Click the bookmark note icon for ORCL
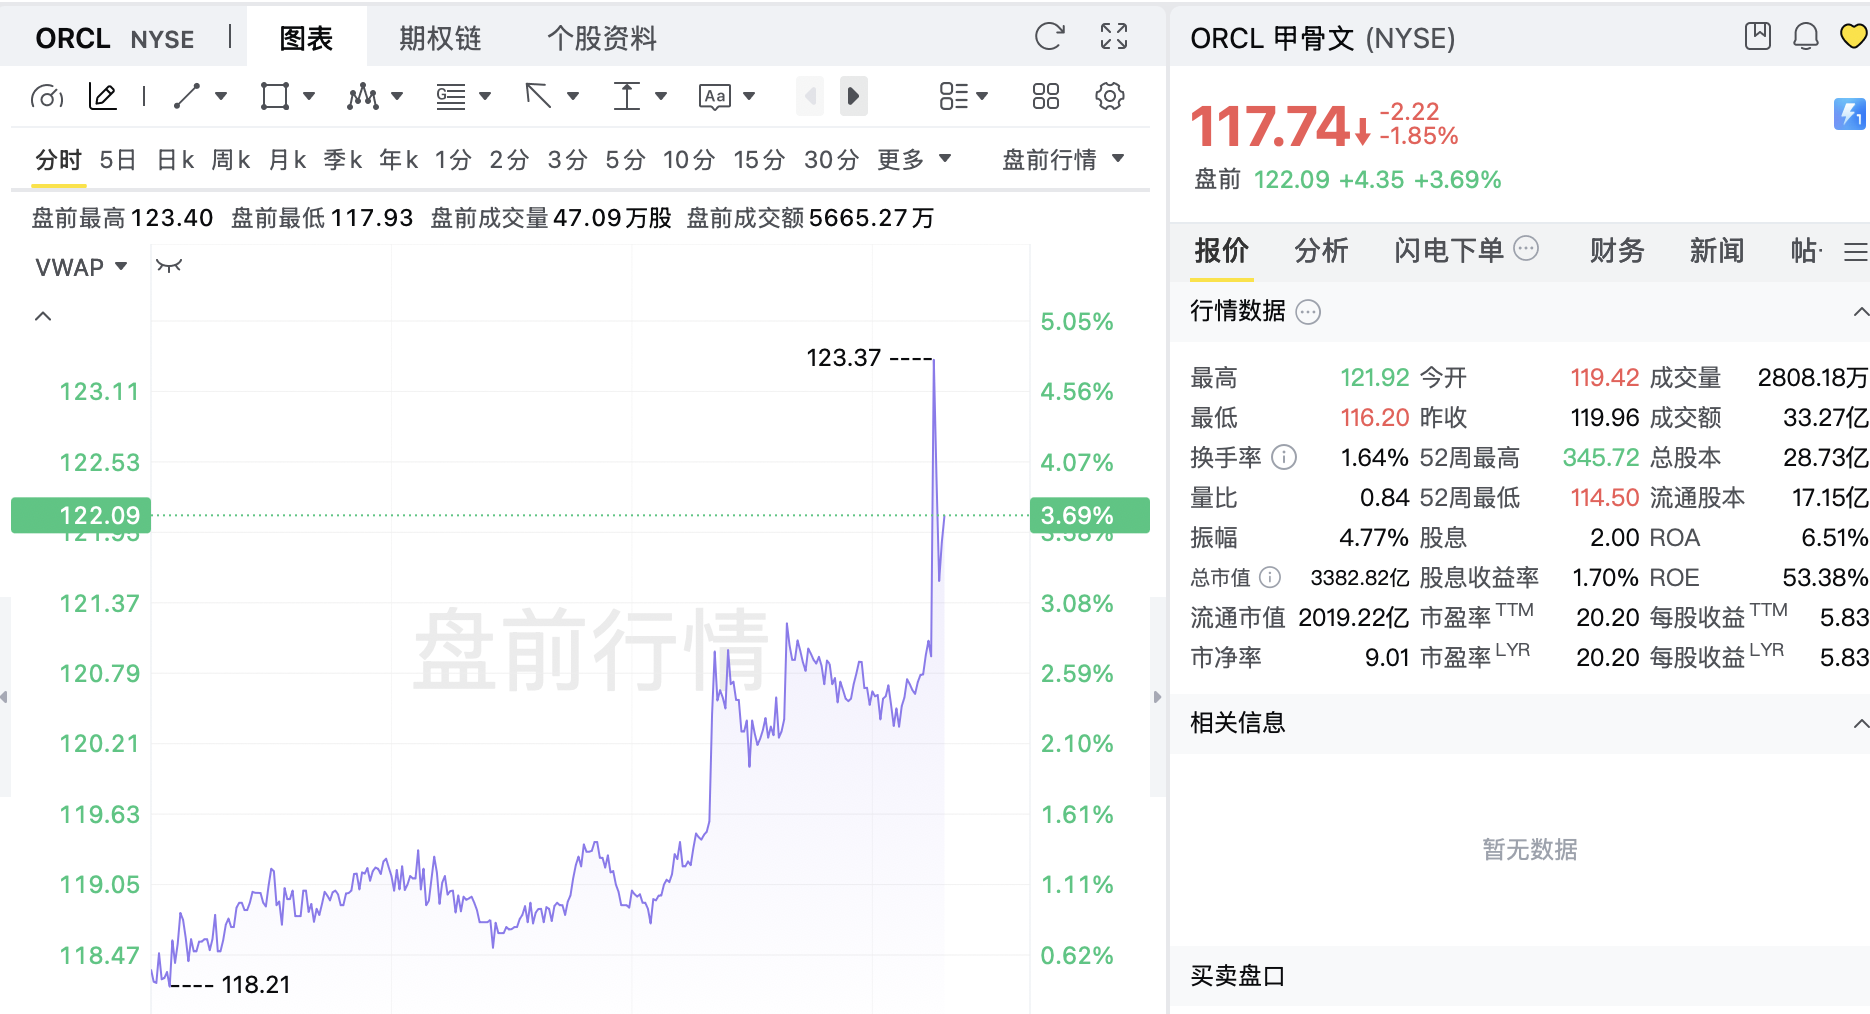Screen dimensions: 1870x1014 click(x=1757, y=37)
